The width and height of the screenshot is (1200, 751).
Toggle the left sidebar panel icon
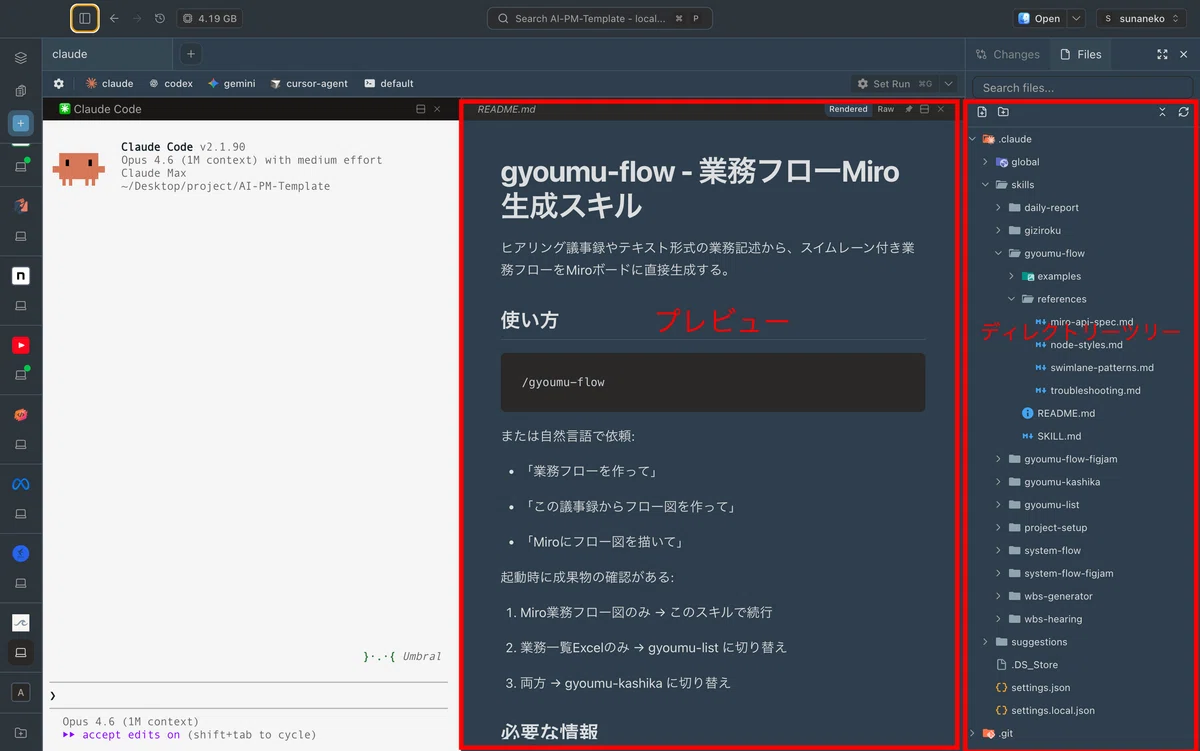[84, 18]
